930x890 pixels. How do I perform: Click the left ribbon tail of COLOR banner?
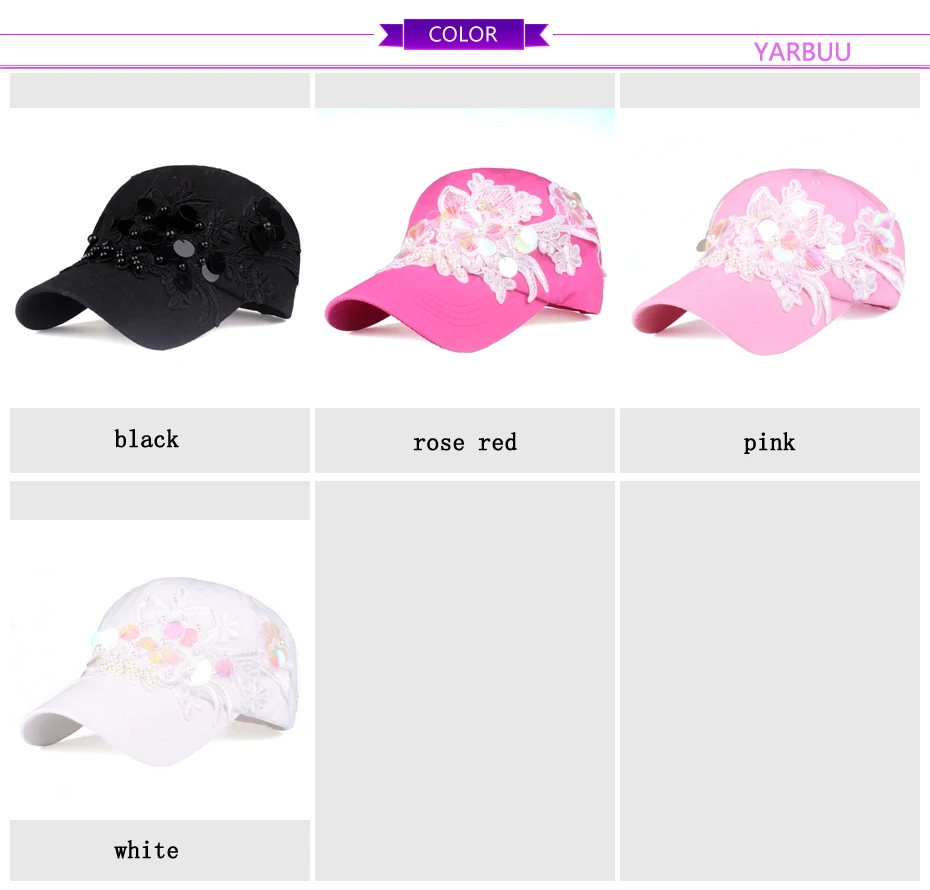(x=391, y=35)
